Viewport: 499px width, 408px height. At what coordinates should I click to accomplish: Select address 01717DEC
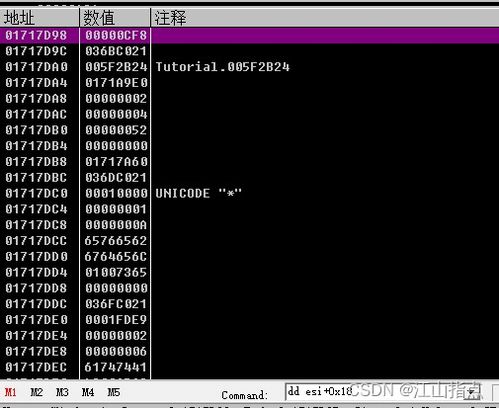(36, 367)
